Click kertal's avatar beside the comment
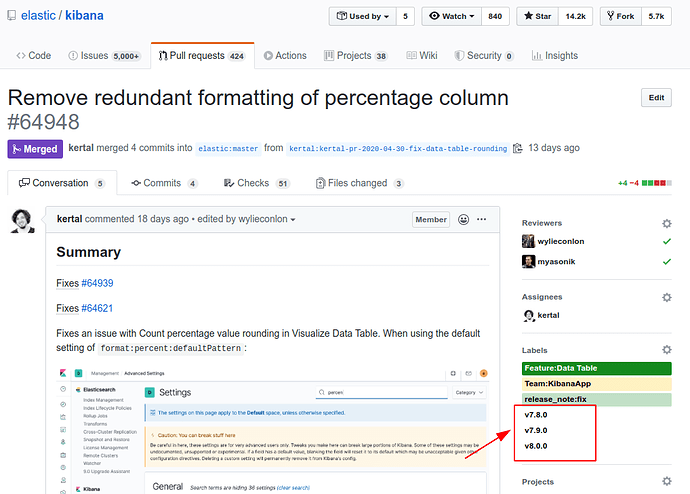Image resolution: width=690 pixels, height=494 pixels. pos(22,221)
